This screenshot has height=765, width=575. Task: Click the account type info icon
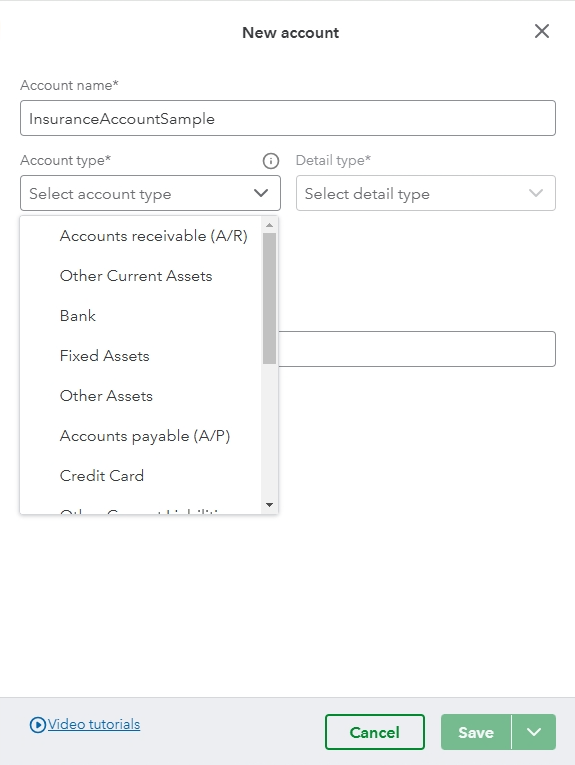tap(271, 161)
